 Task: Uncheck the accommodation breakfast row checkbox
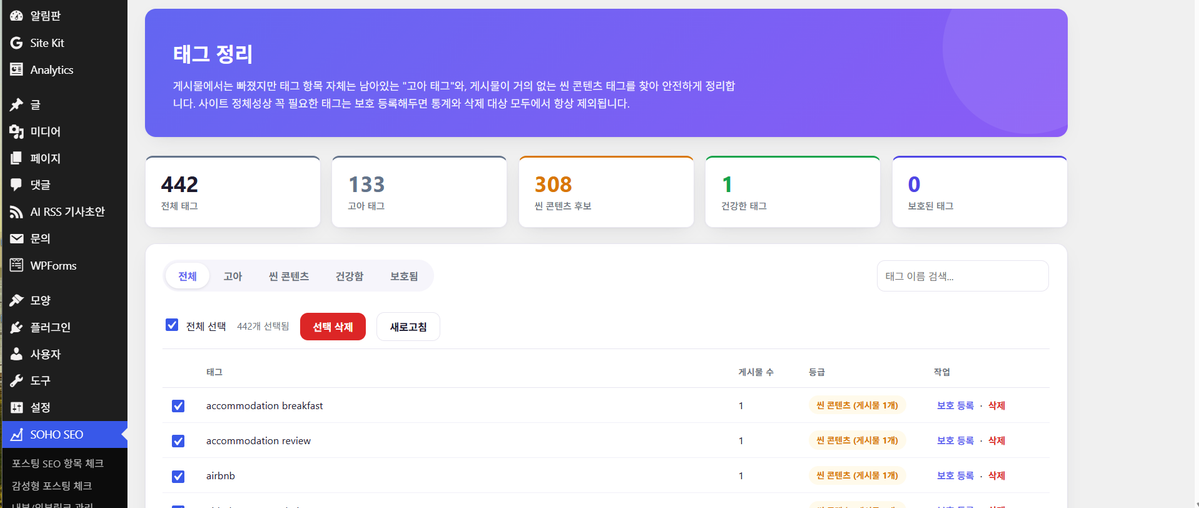pos(178,405)
